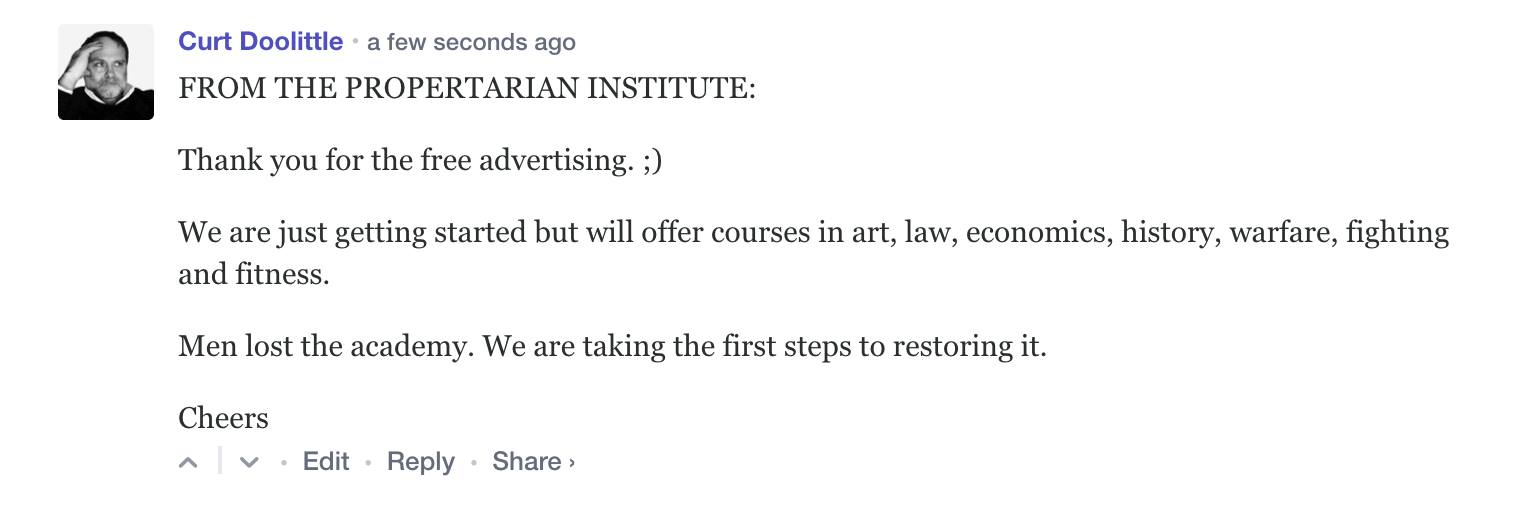Click the words 'and fitness.' in the comment
Image resolution: width=1514 pixels, height=522 pixels.
[x=254, y=273]
